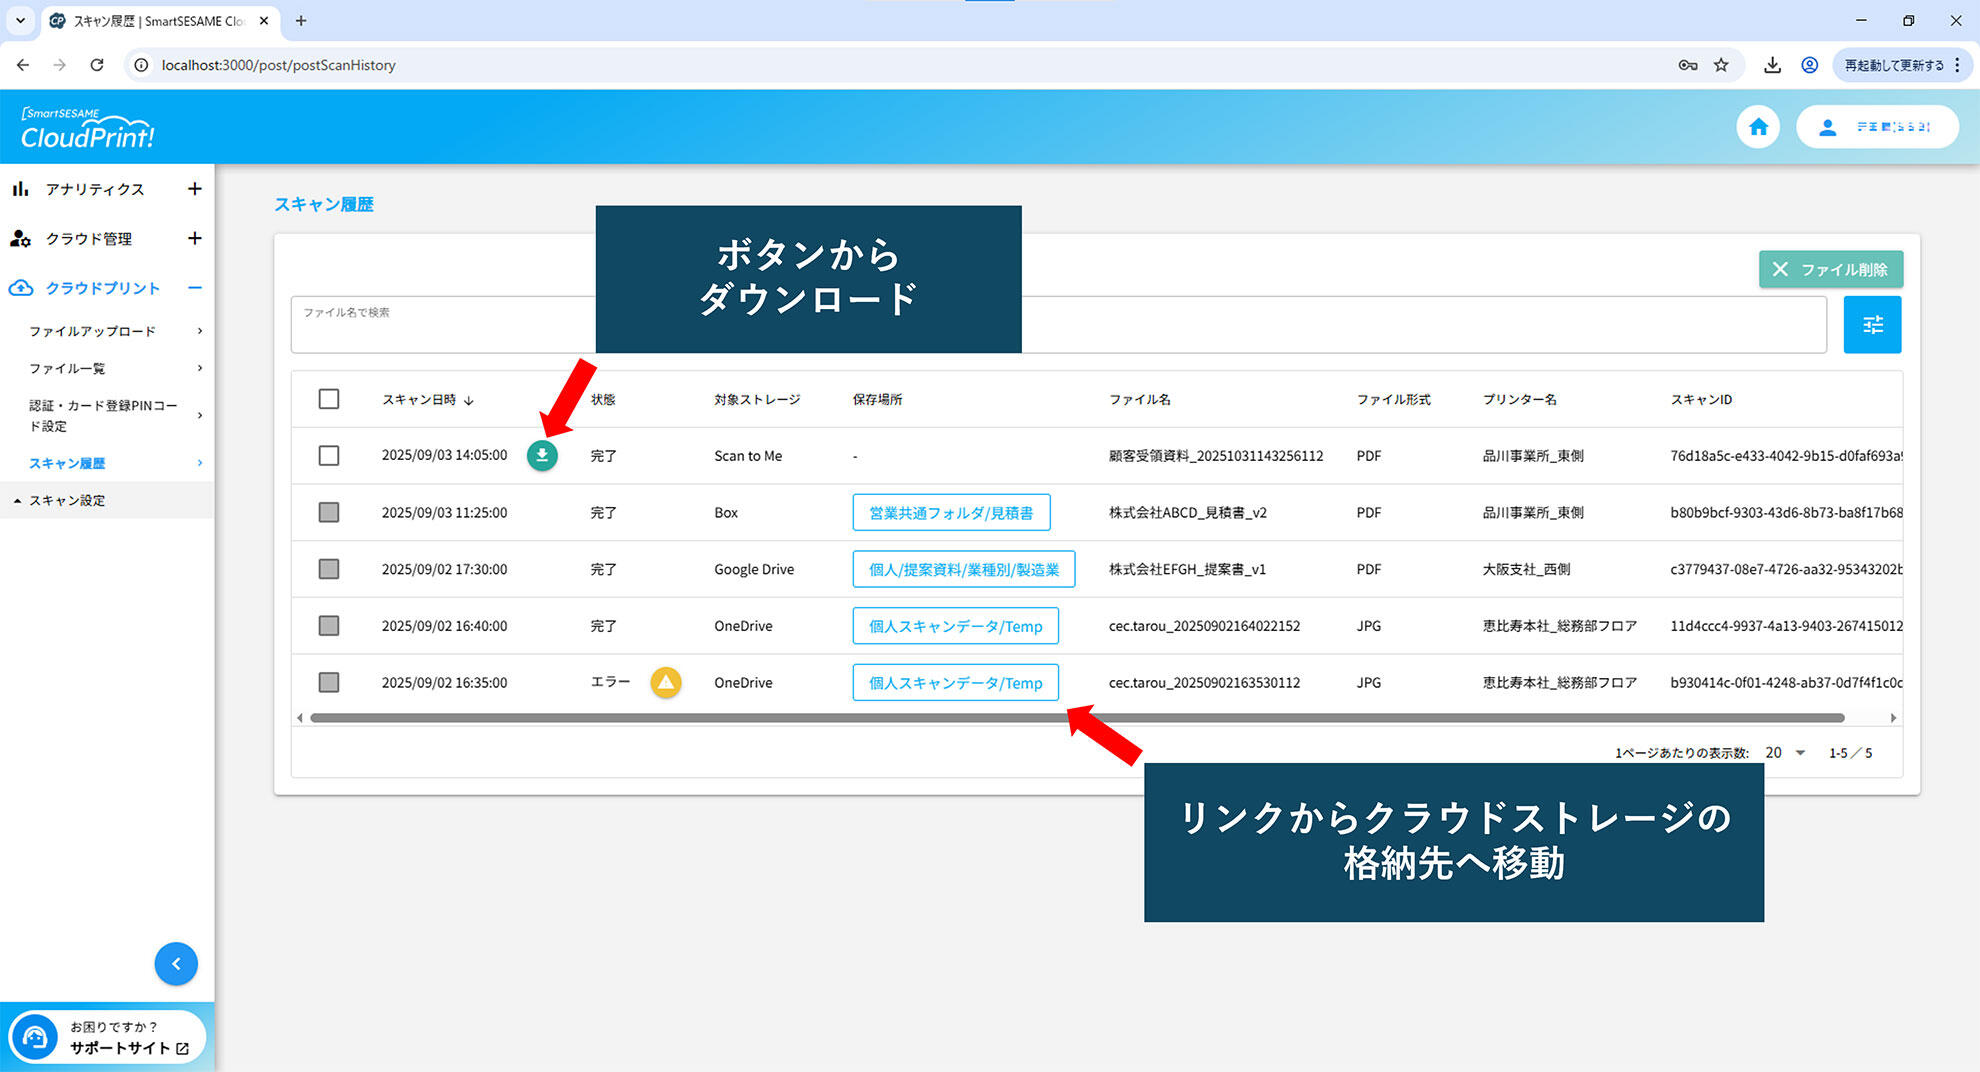Collapse the sidebar with the blue arrow button
Viewport: 1980px width, 1072px height.
click(x=176, y=964)
